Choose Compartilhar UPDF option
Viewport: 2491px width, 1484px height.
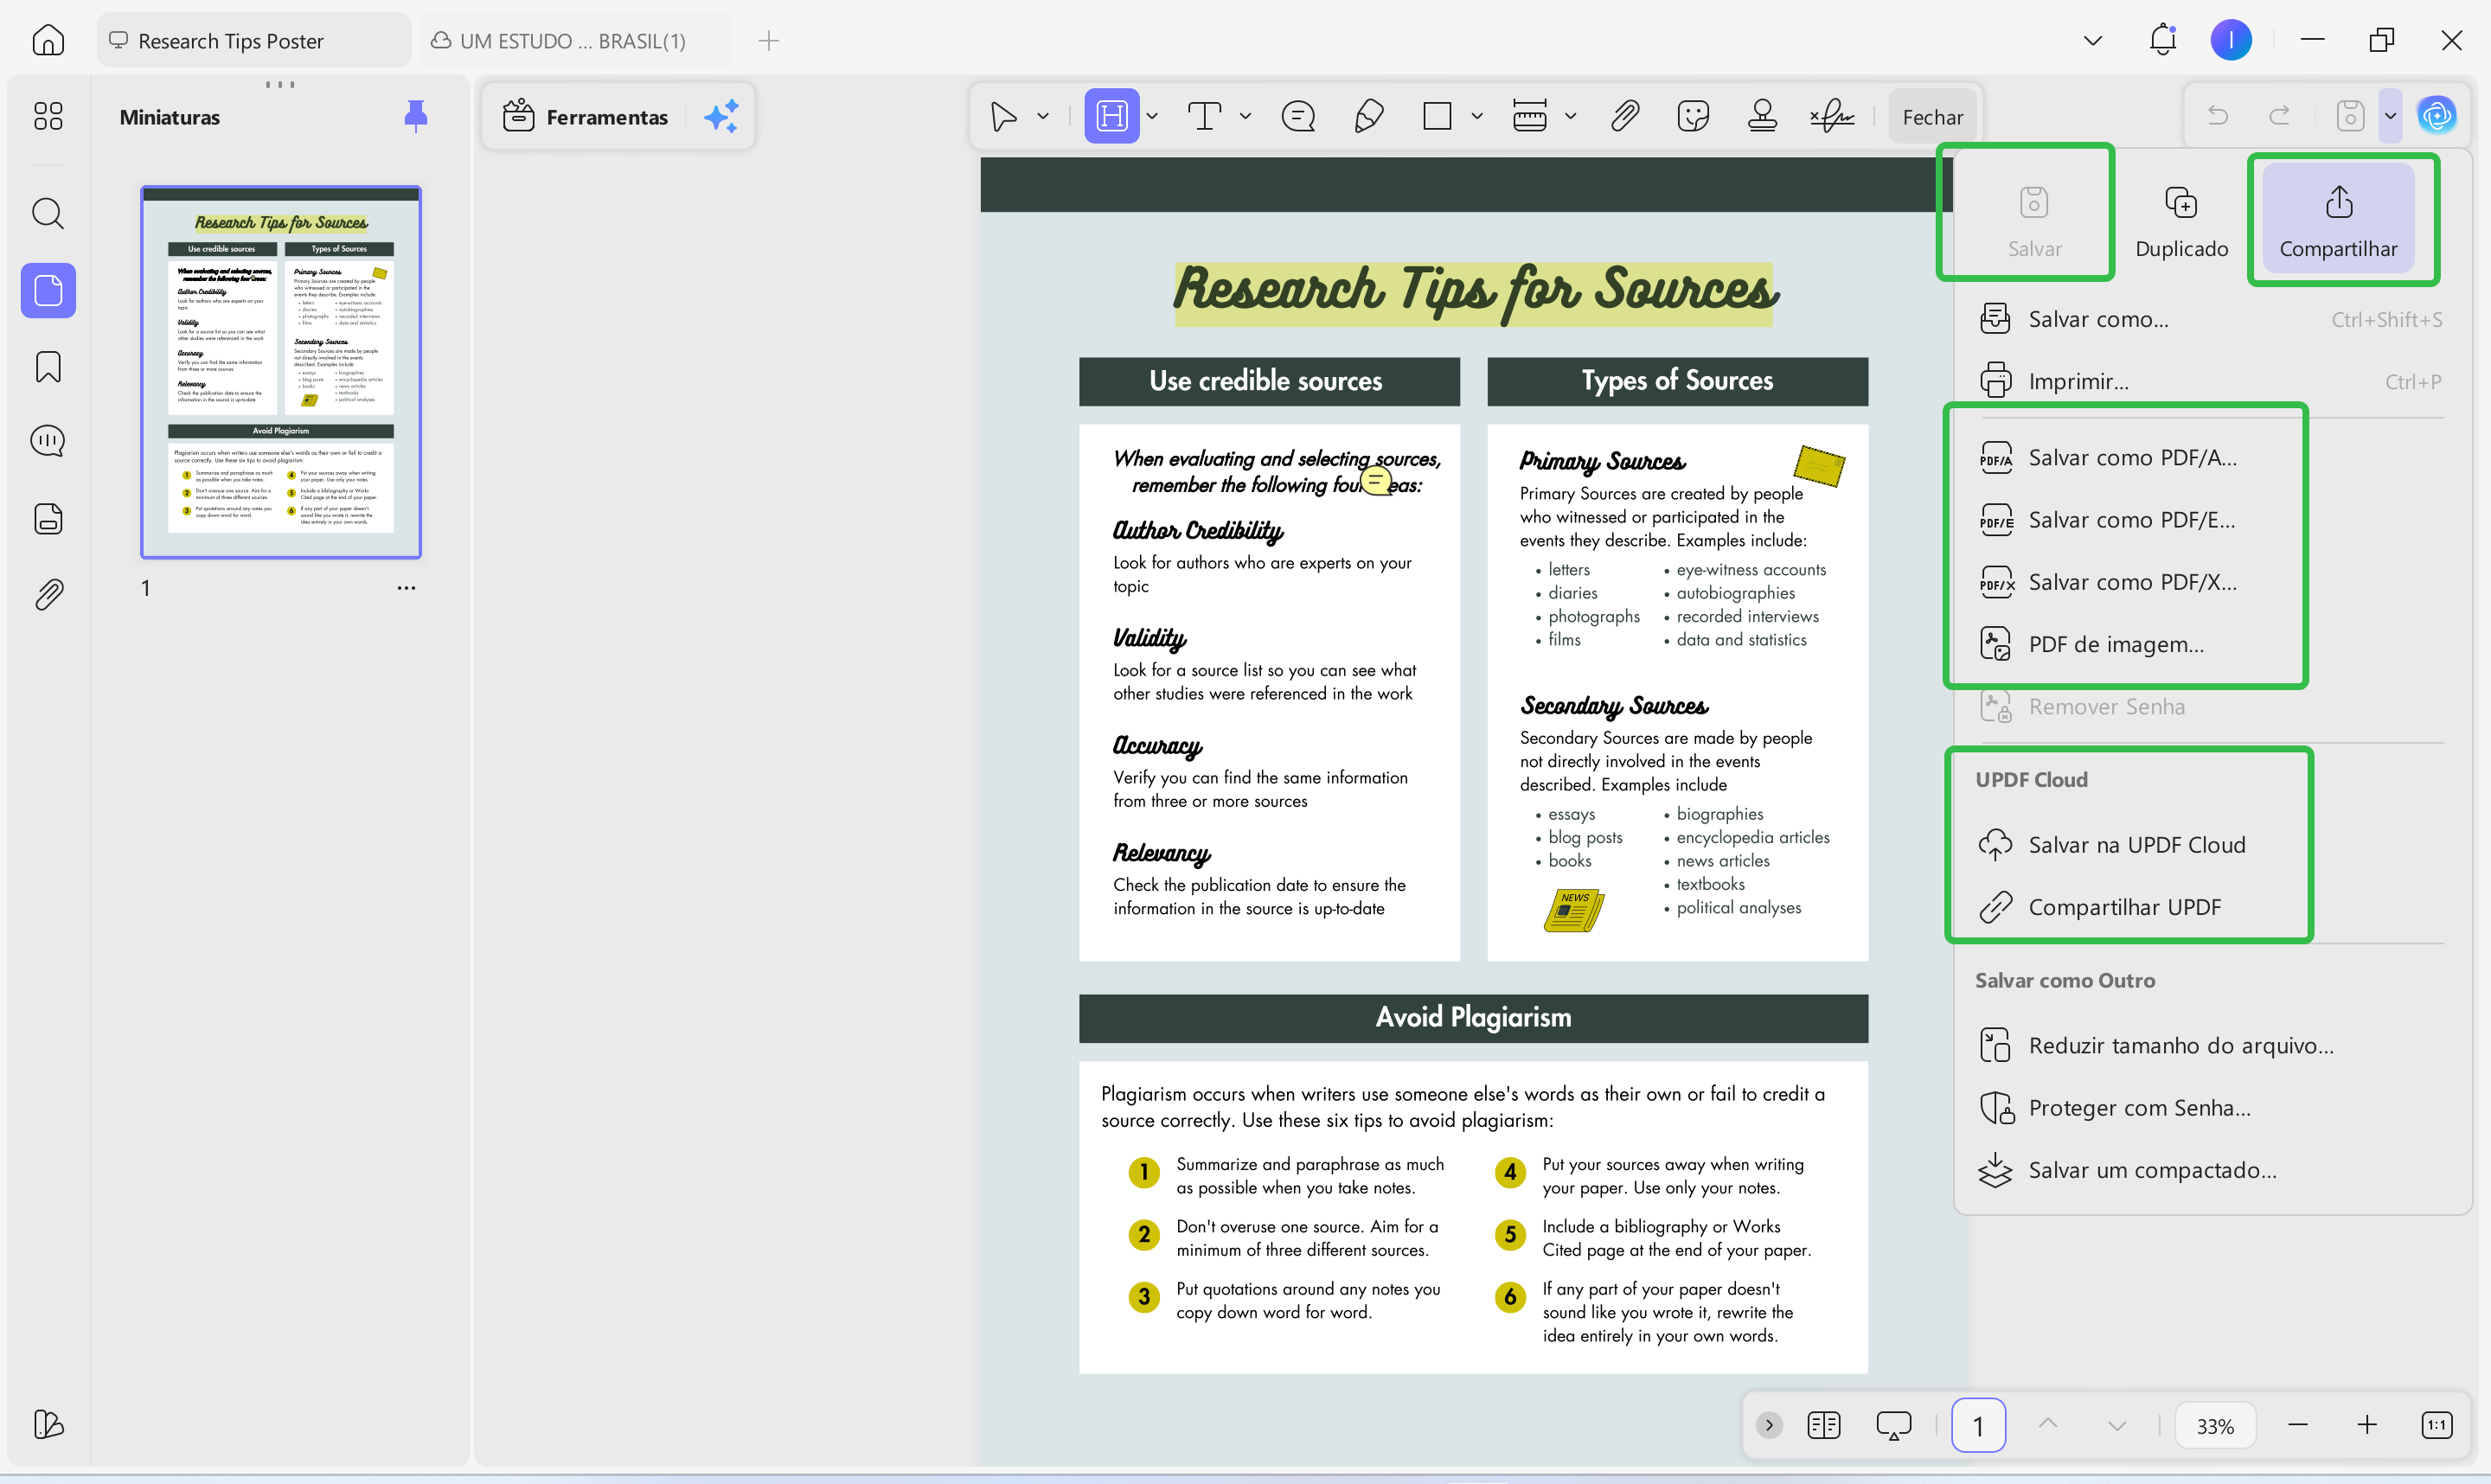(2210, 907)
